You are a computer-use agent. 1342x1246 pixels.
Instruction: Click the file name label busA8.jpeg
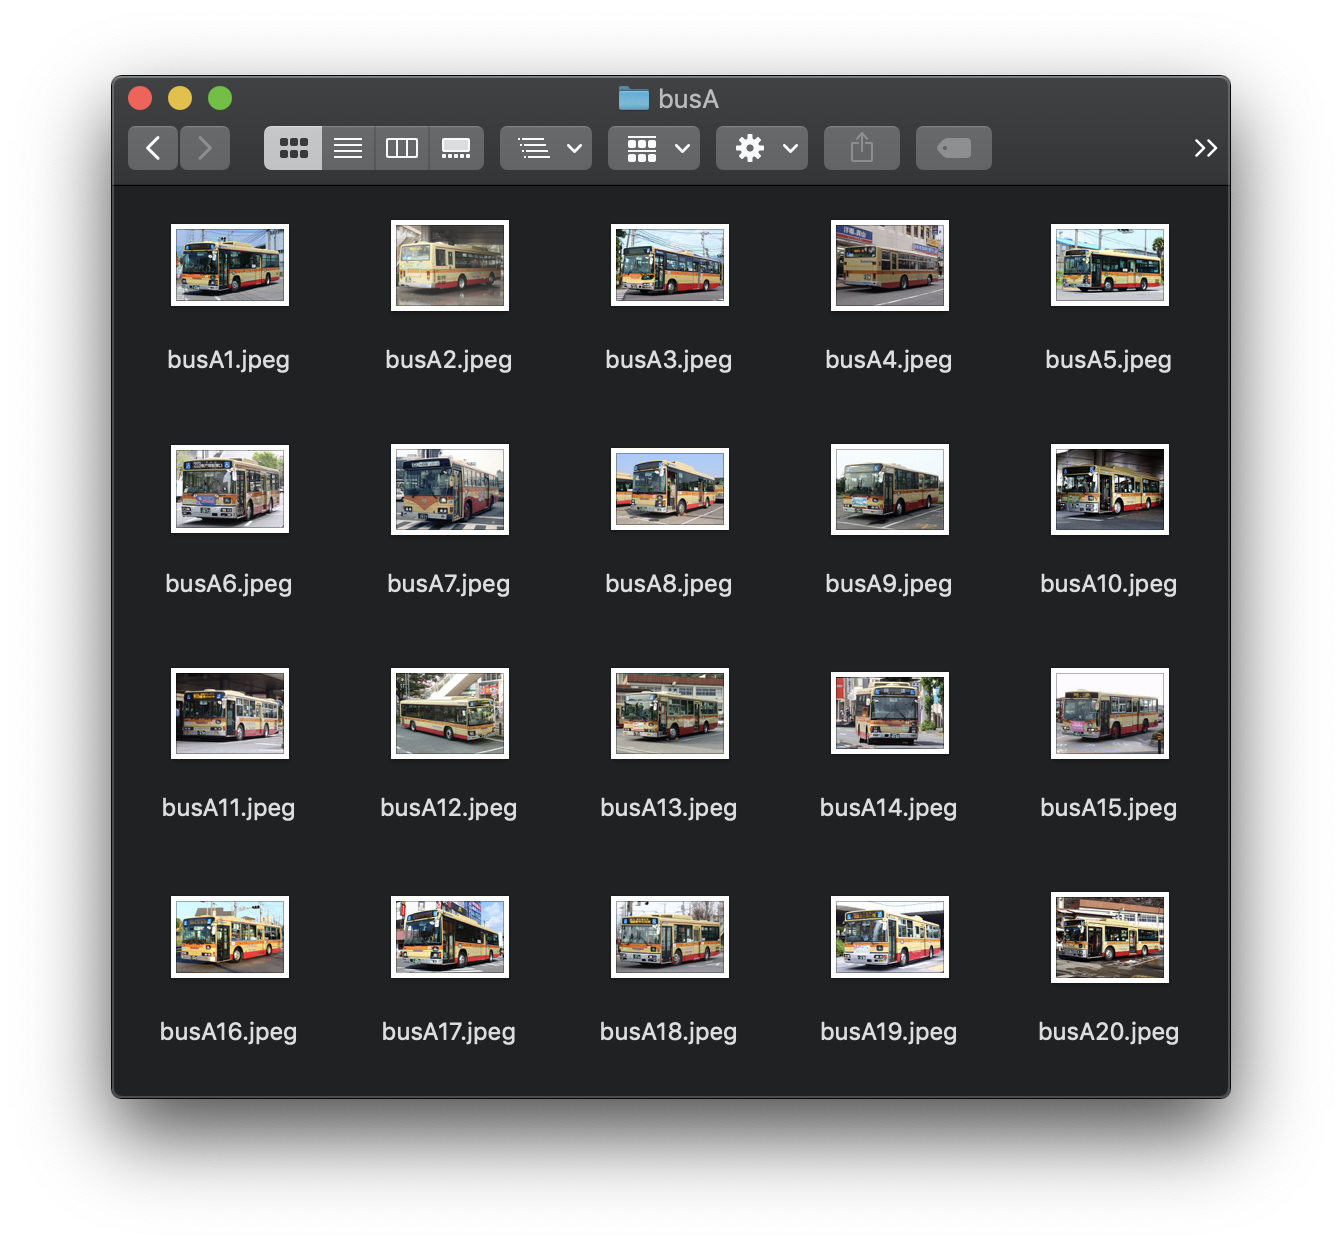[x=669, y=584]
